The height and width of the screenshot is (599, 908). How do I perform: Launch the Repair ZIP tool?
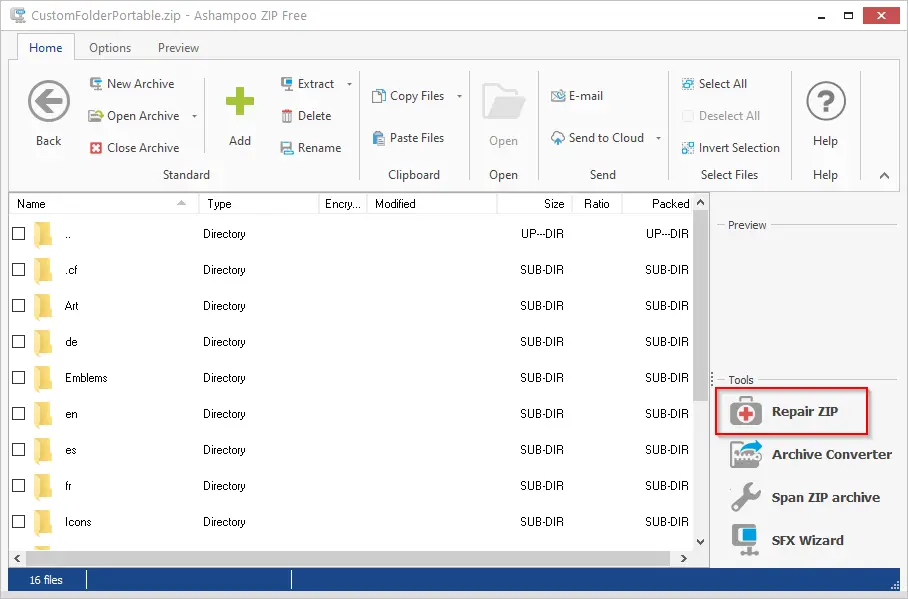pos(792,411)
